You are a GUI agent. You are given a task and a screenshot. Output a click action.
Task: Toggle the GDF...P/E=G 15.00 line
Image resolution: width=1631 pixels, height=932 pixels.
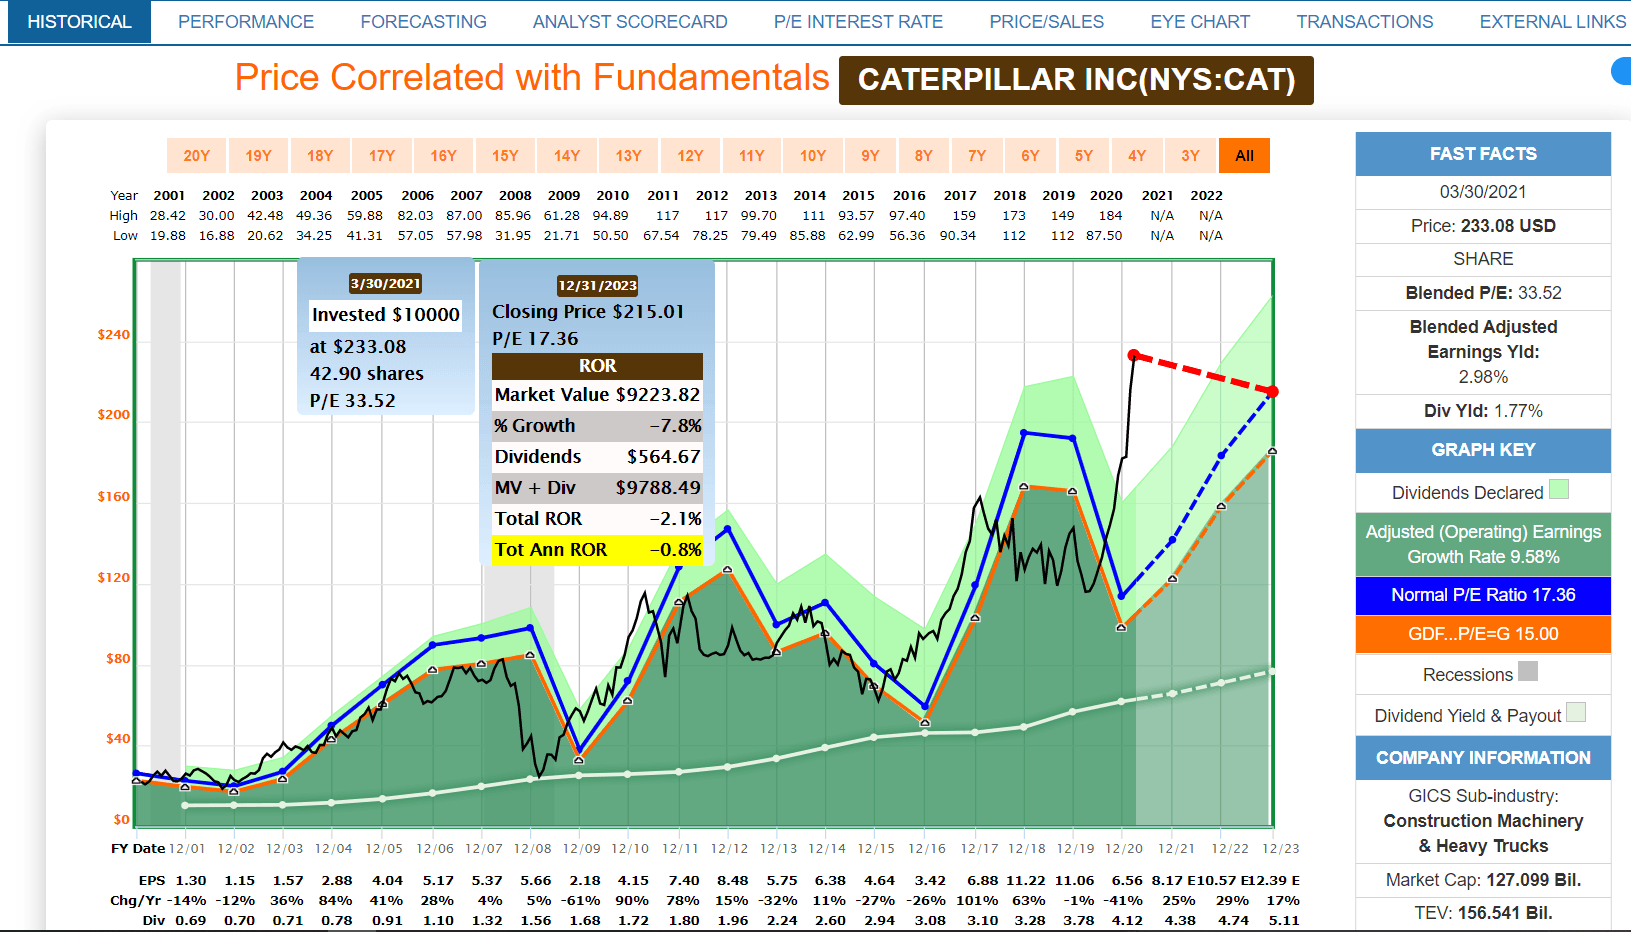point(1483,634)
